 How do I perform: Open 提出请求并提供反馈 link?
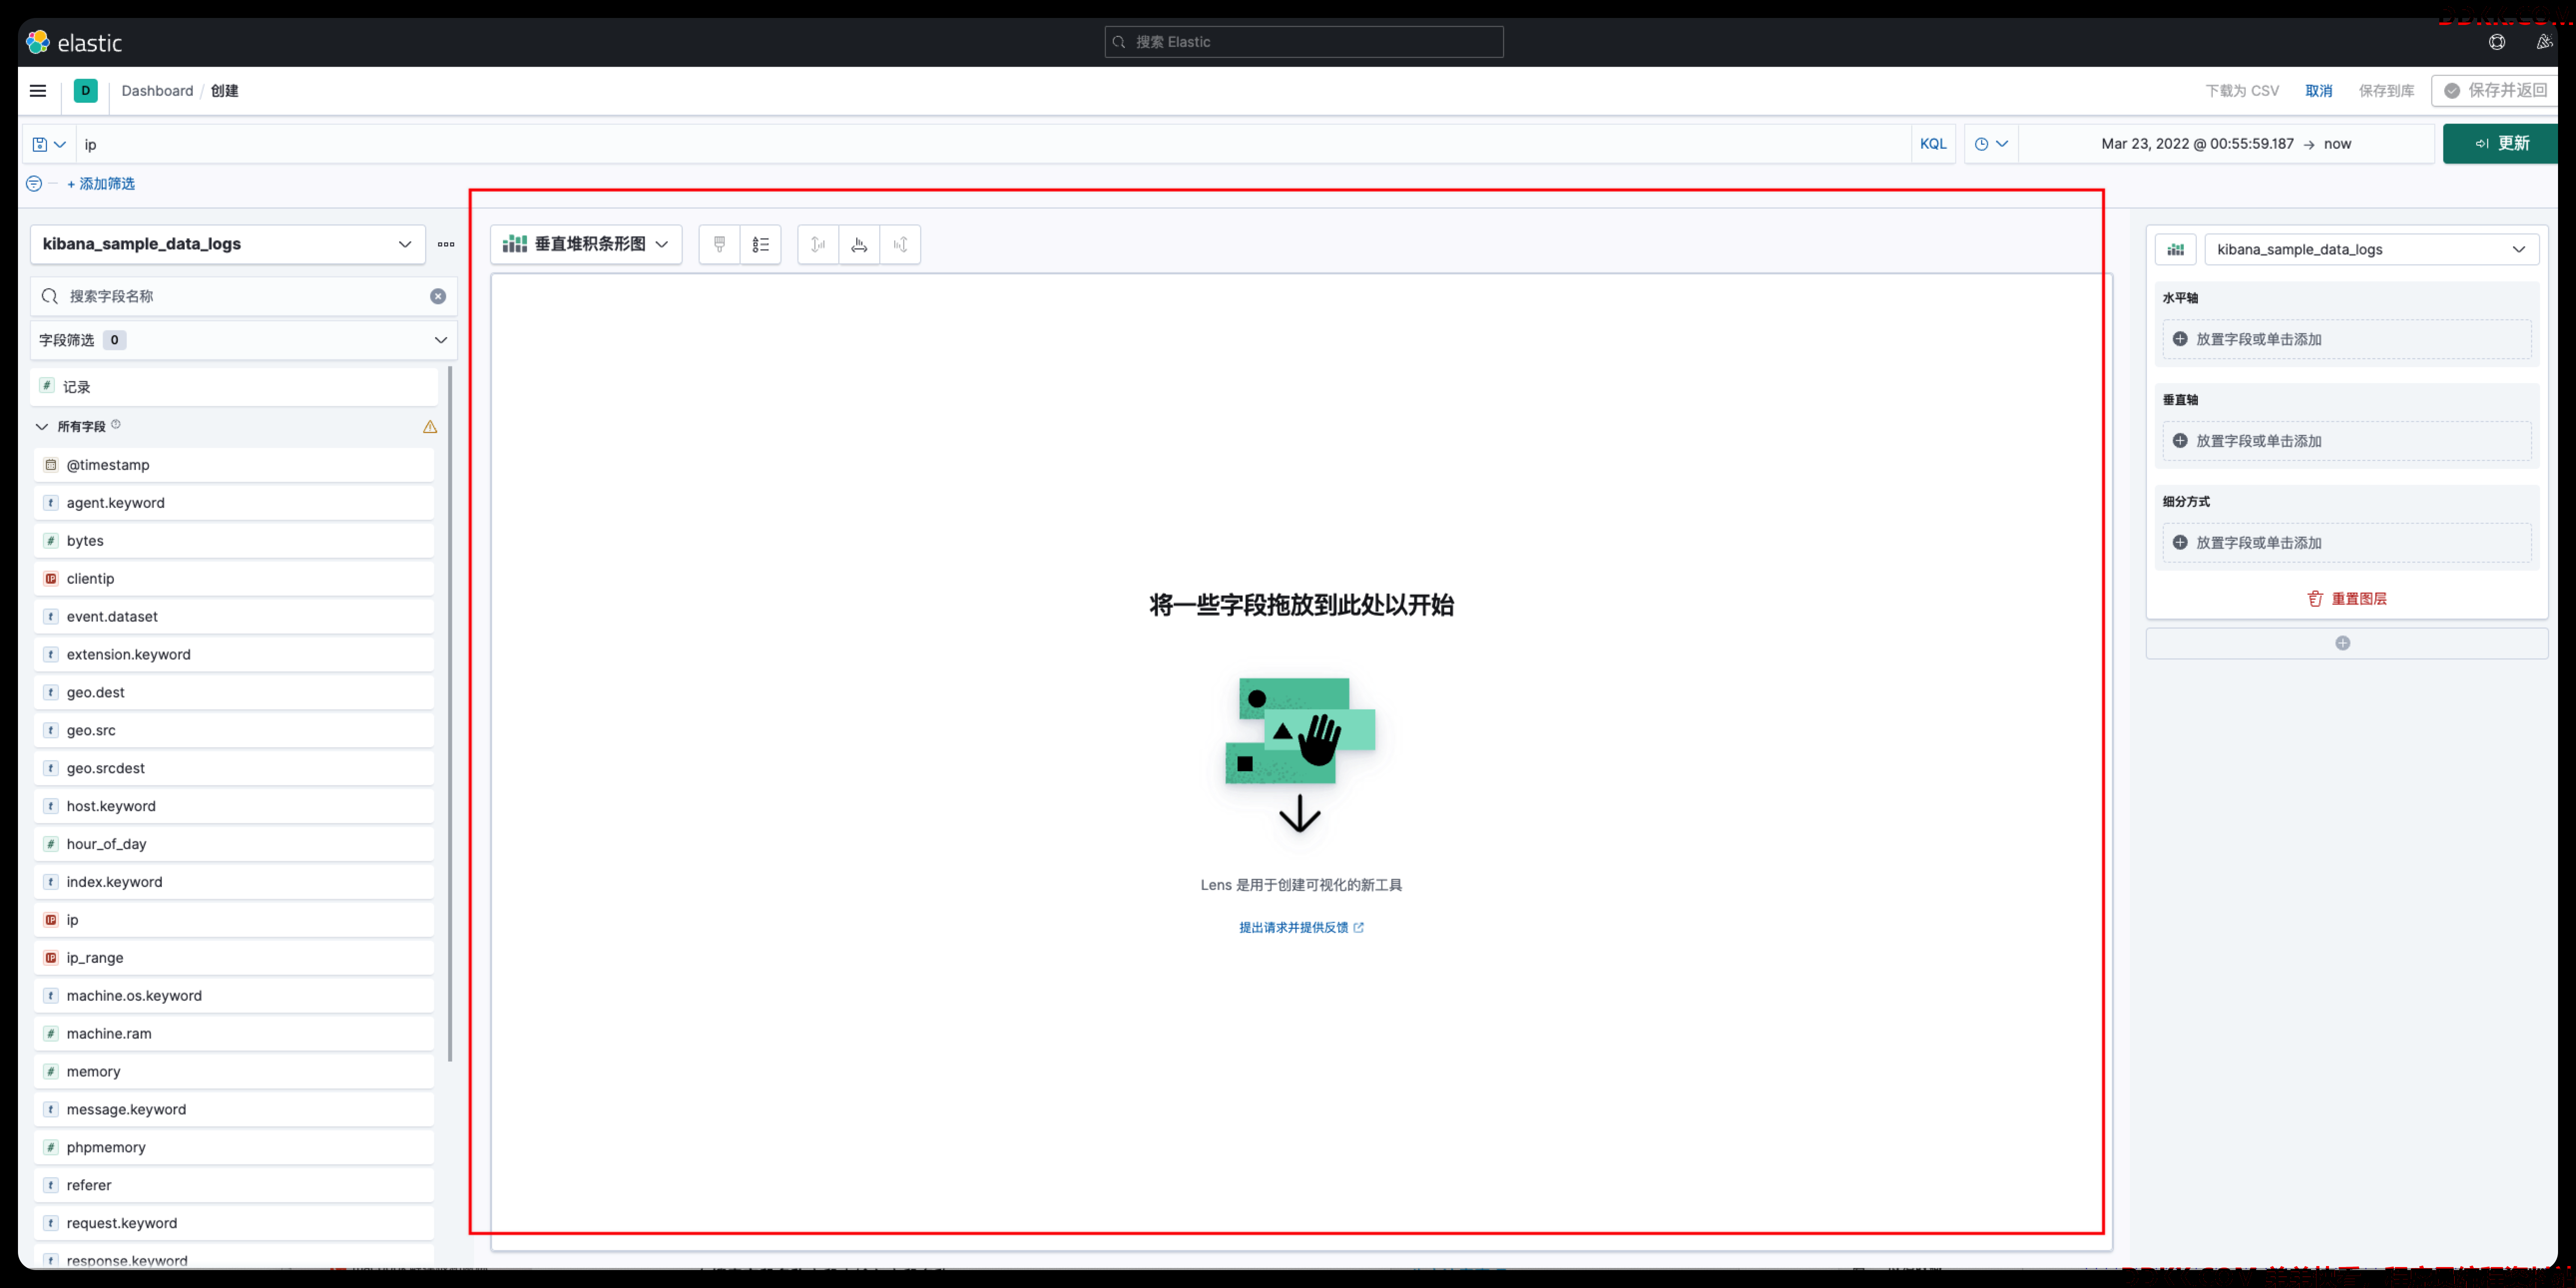pyautogui.click(x=1301, y=928)
